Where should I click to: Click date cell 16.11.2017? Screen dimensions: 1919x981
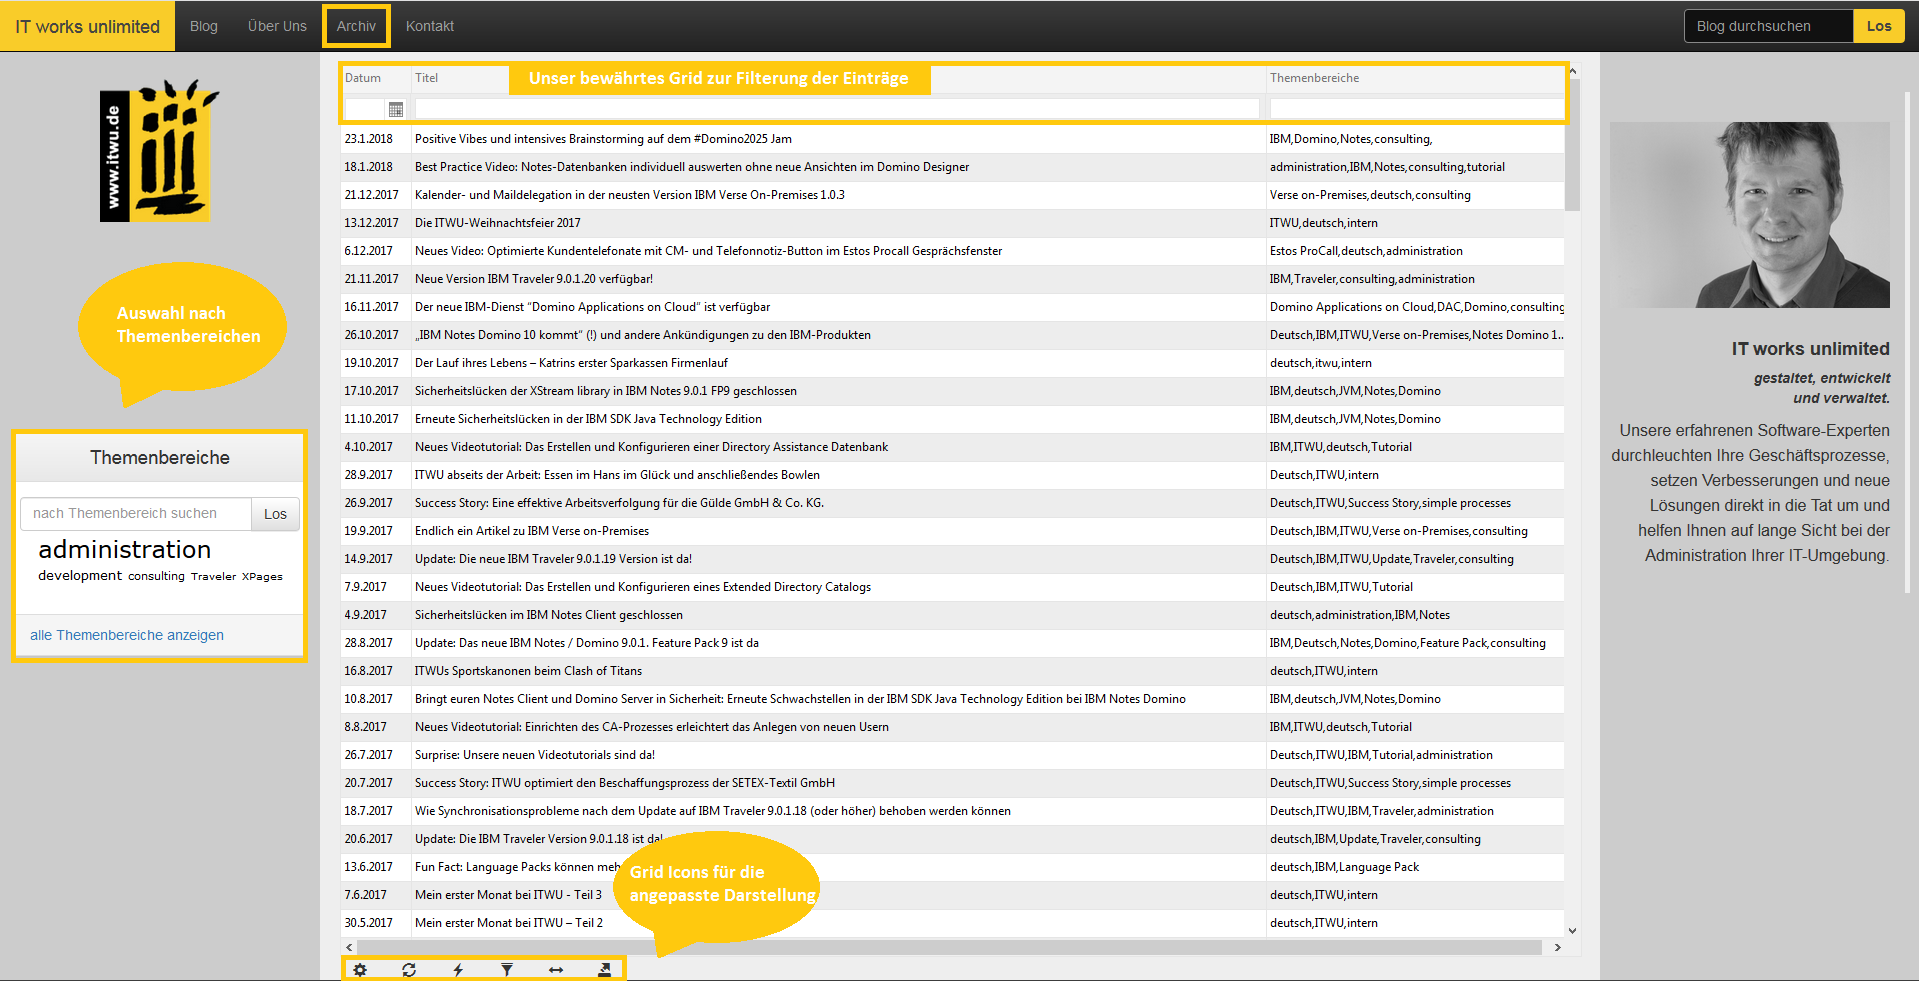tap(371, 307)
